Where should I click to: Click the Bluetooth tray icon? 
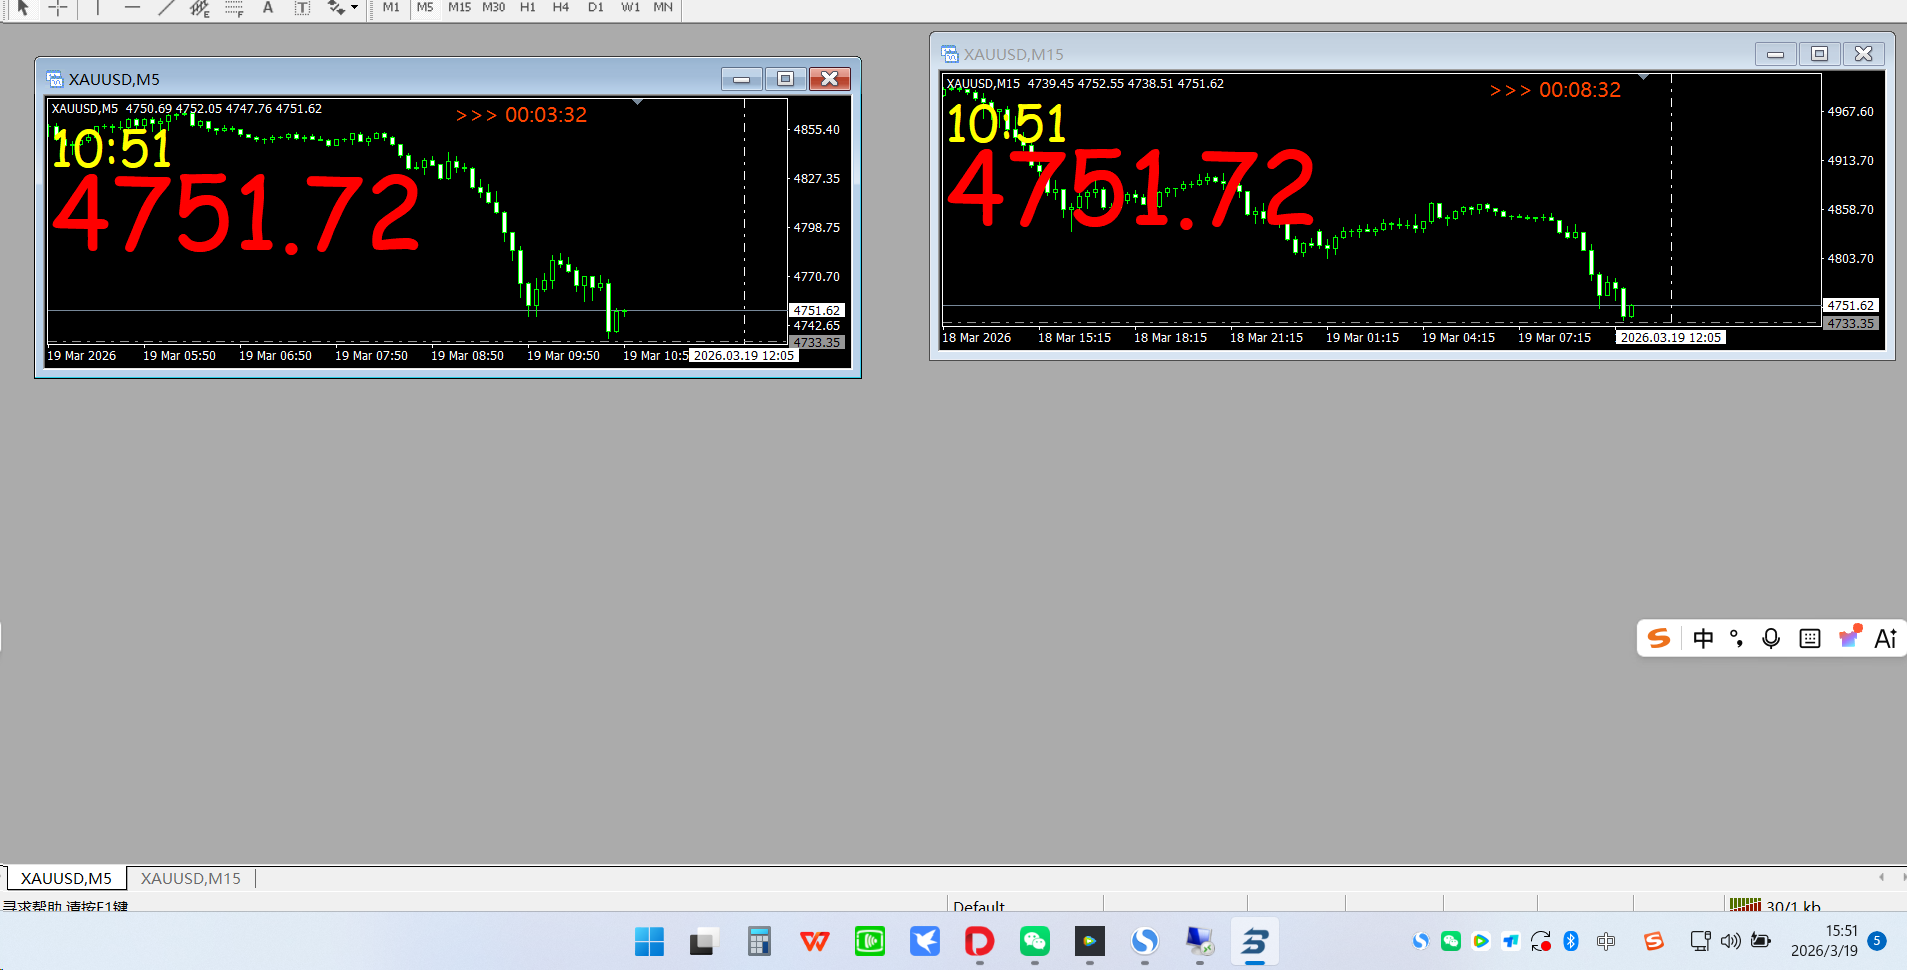click(x=1571, y=941)
